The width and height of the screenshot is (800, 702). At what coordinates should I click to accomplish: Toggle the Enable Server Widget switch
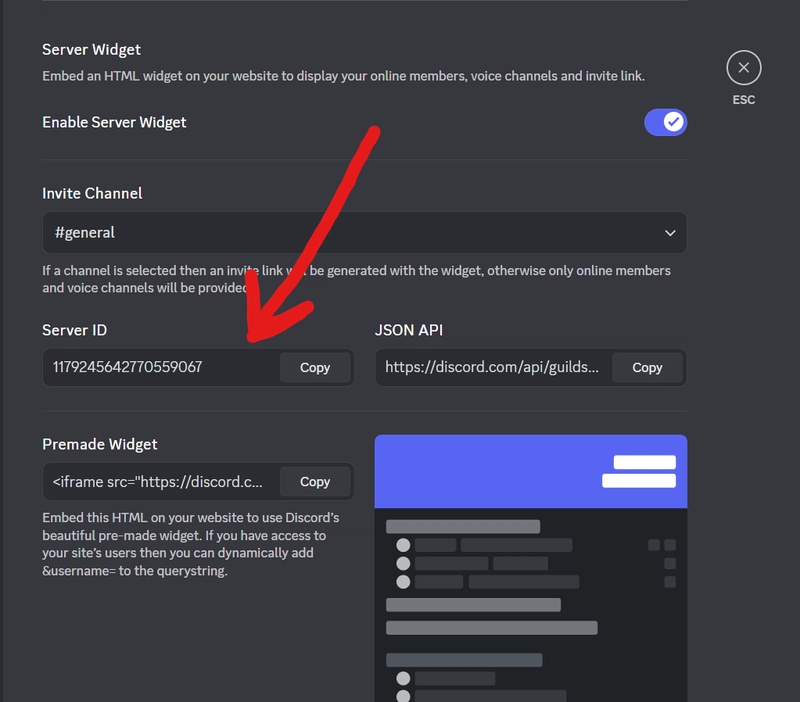pyautogui.click(x=665, y=122)
